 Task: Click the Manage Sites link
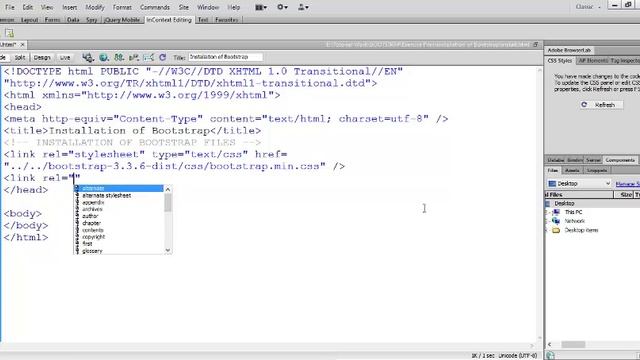coord(628,184)
